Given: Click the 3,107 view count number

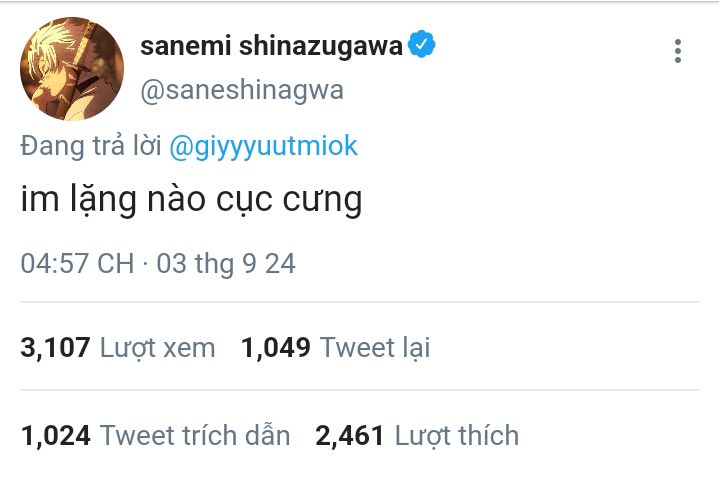Looking at the screenshot, I should 56,347.
